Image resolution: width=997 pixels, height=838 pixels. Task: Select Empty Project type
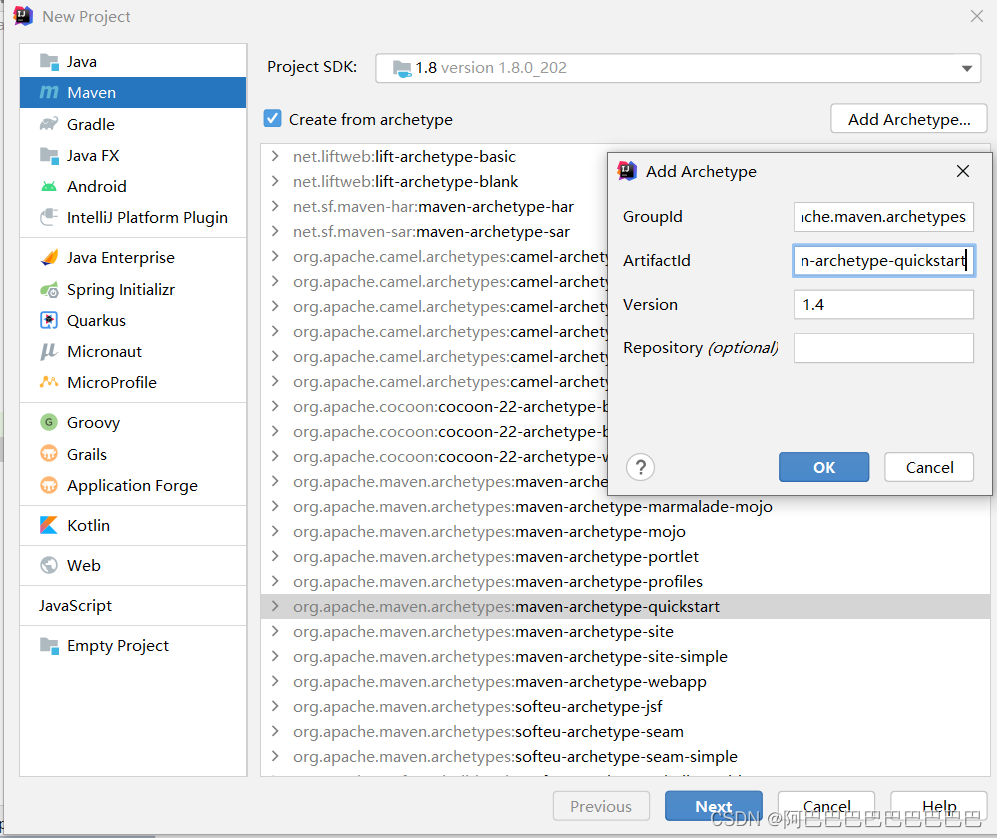133,645
